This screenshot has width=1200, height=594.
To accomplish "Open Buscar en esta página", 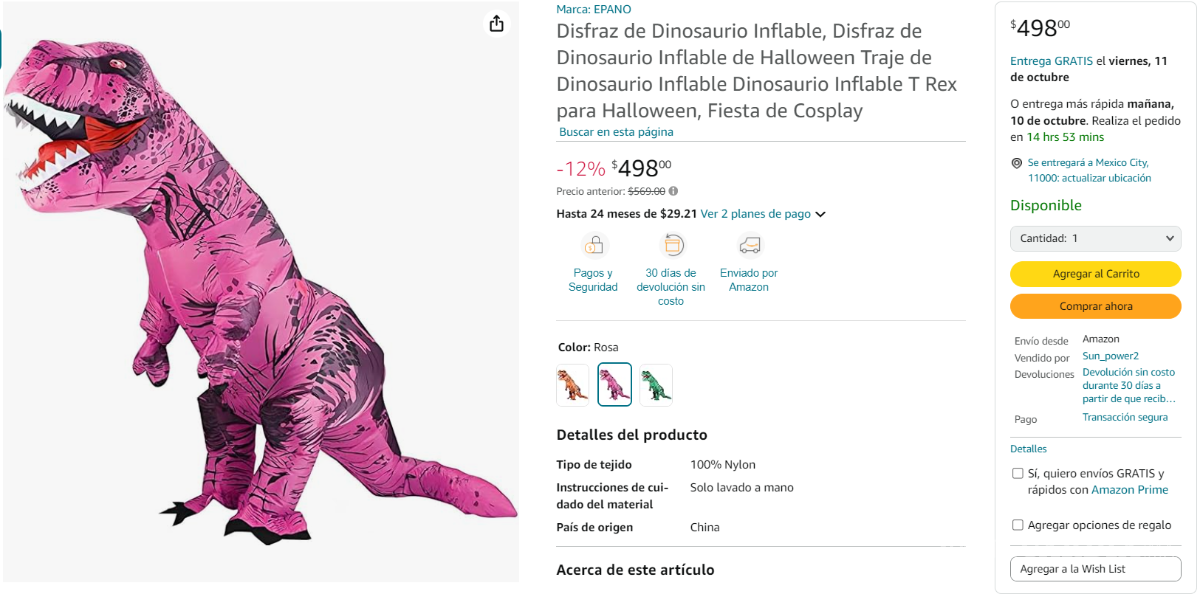I will point(616,131).
